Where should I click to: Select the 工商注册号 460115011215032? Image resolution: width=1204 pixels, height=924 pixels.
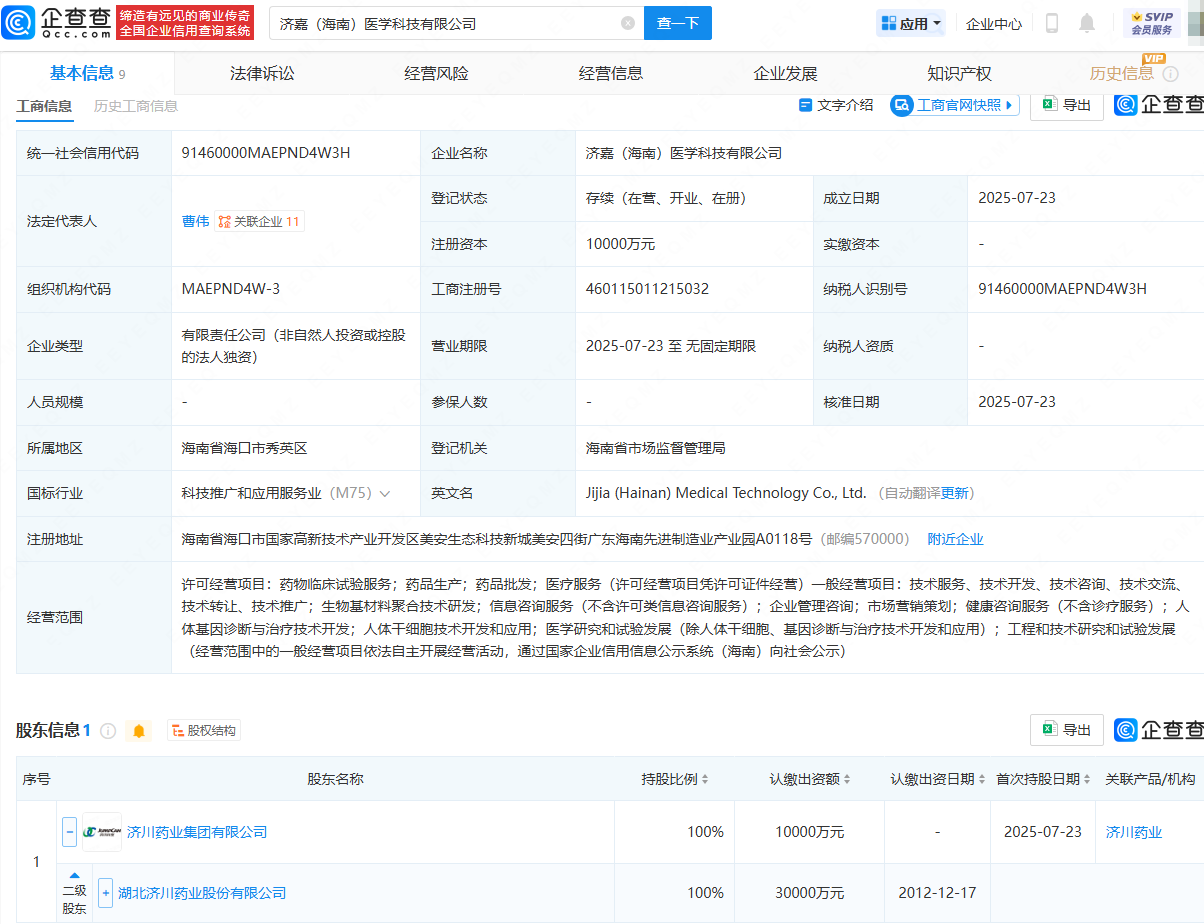click(x=648, y=289)
